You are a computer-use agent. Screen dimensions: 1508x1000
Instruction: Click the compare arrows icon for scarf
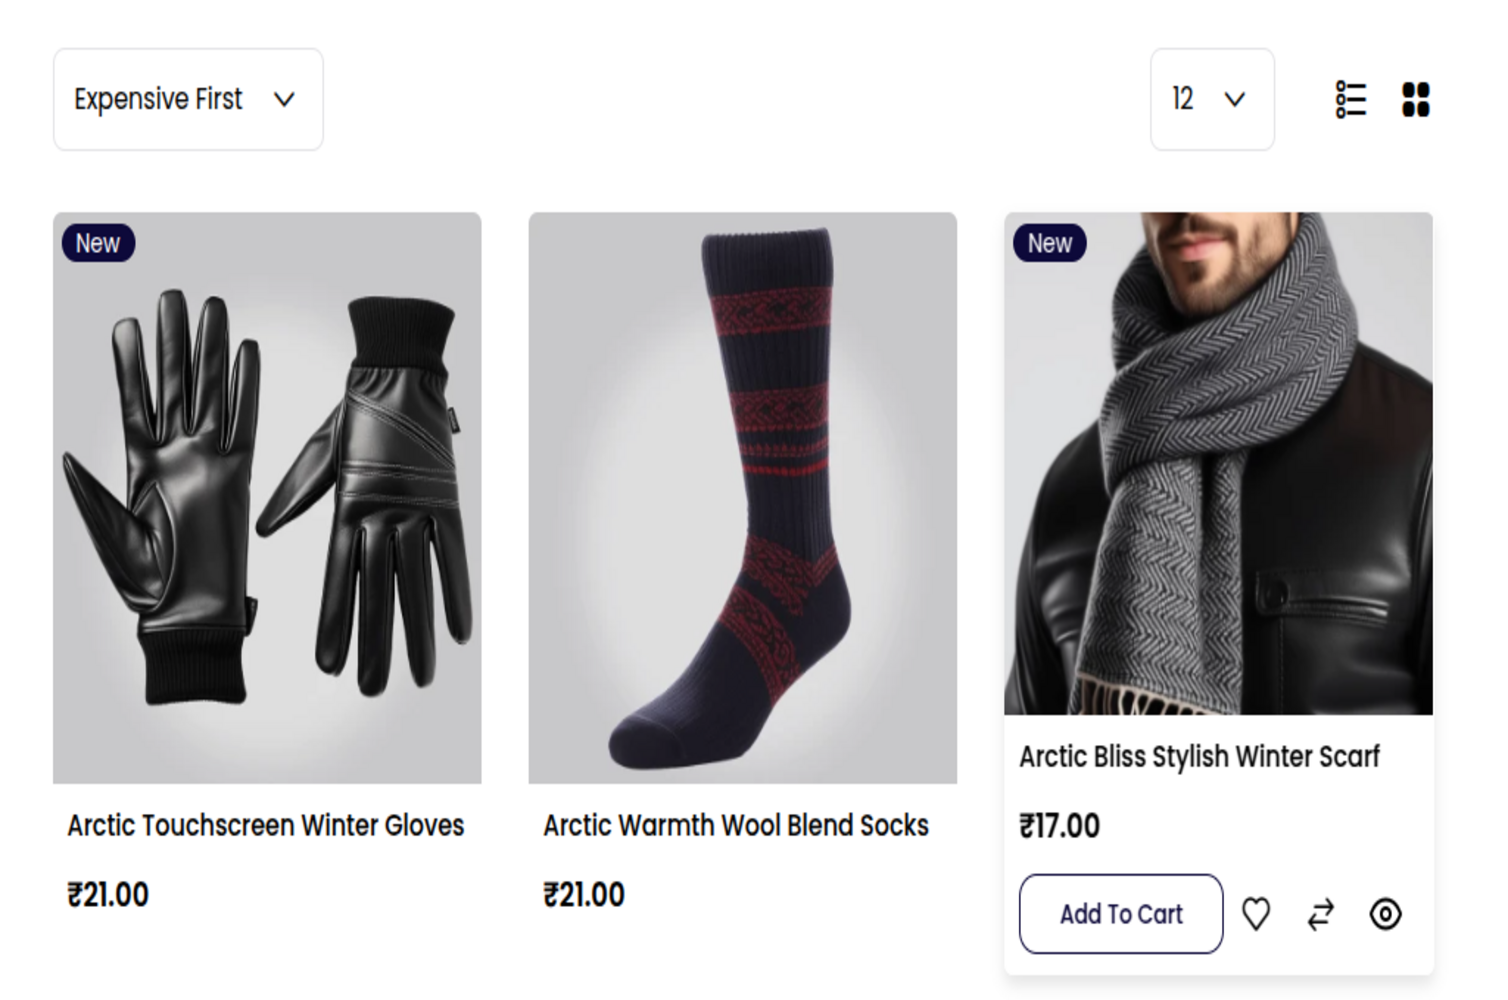[1321, 914]
